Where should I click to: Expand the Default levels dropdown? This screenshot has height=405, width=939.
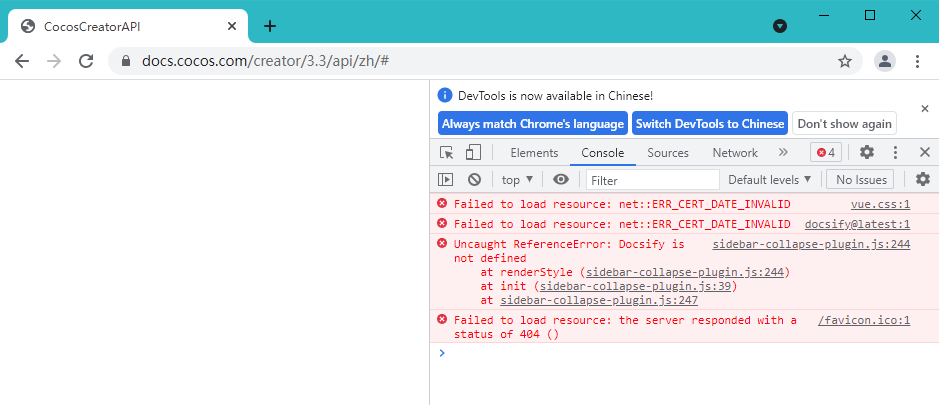770,180
